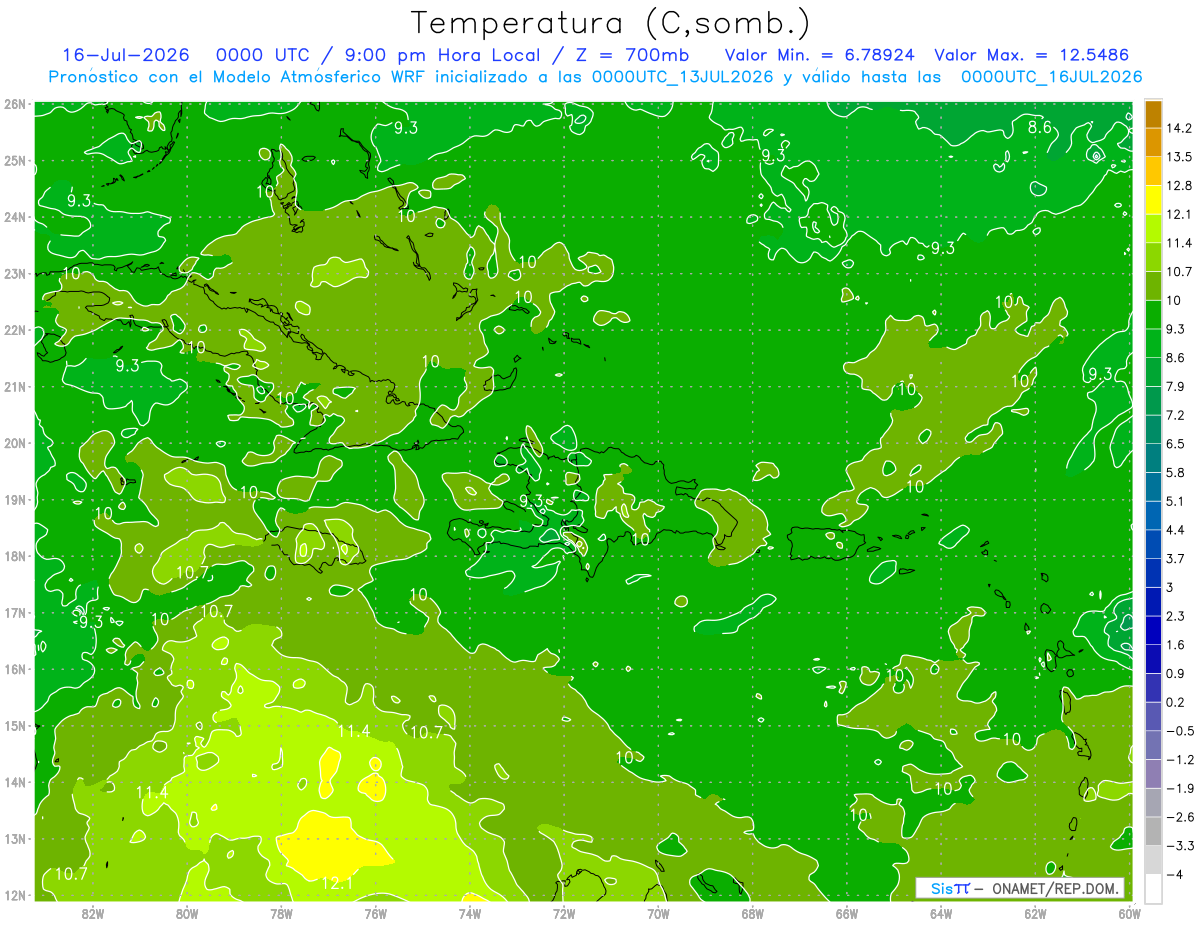Click 'Pronóstico con el Modelo Atmósferico WRF' text
This screenshot has height=927, width=1200.
pyautogui.click(x=238, y=77)
